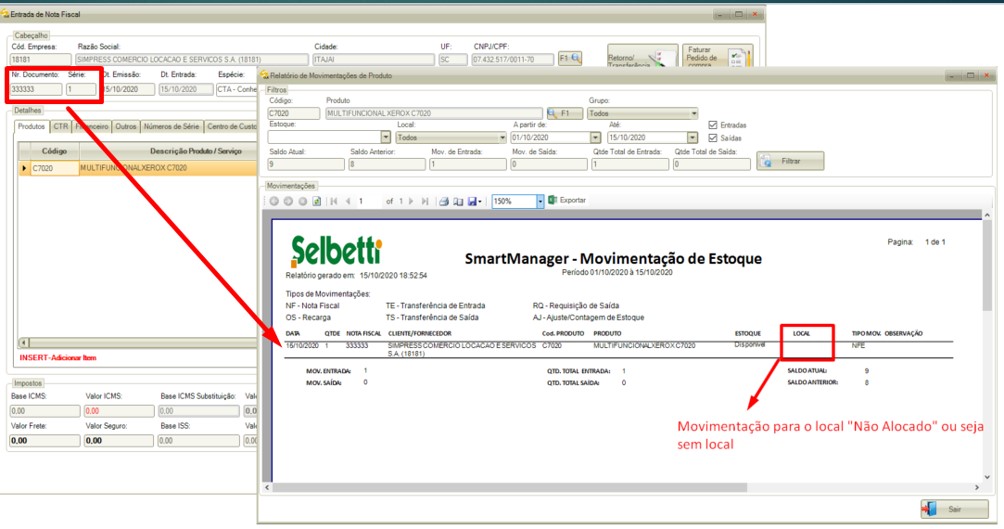Click the Faturar Pedido de compra button
1004x529 pixels.
717,56
